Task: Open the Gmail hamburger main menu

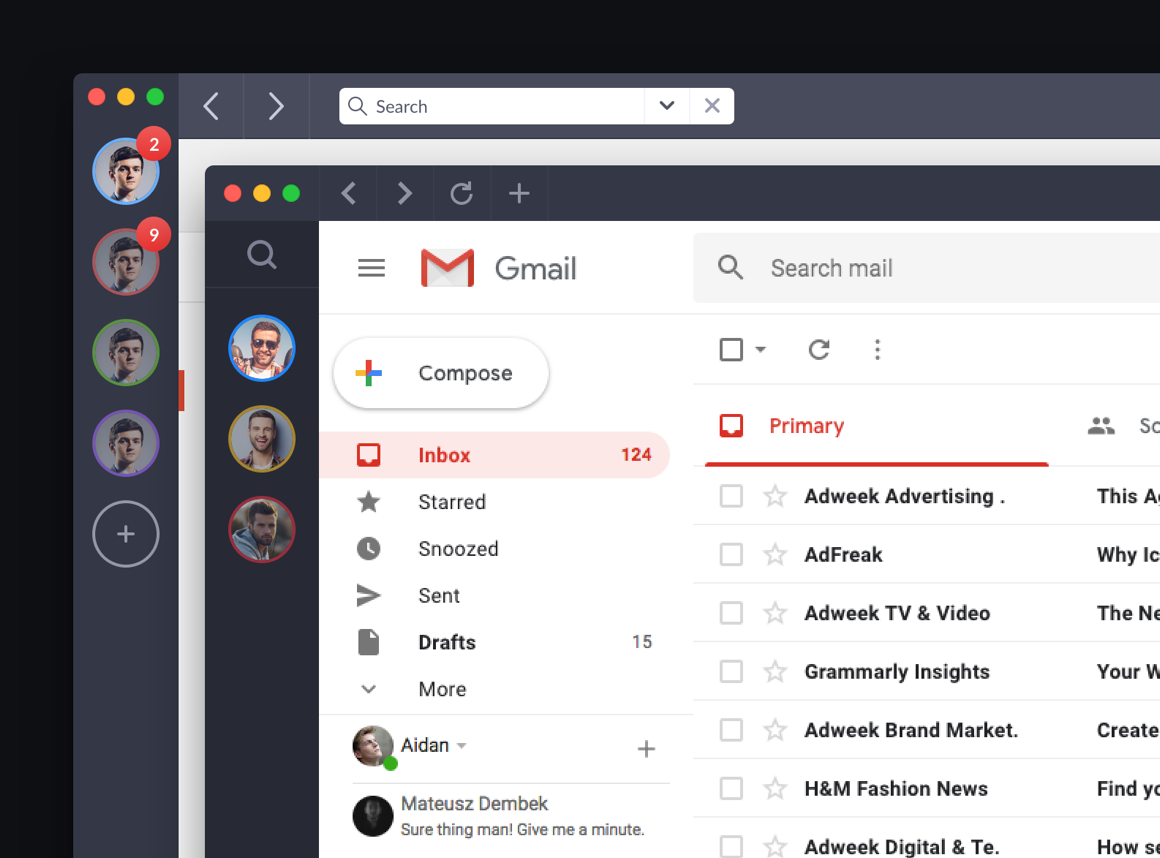Action: (x=371, y=268)
